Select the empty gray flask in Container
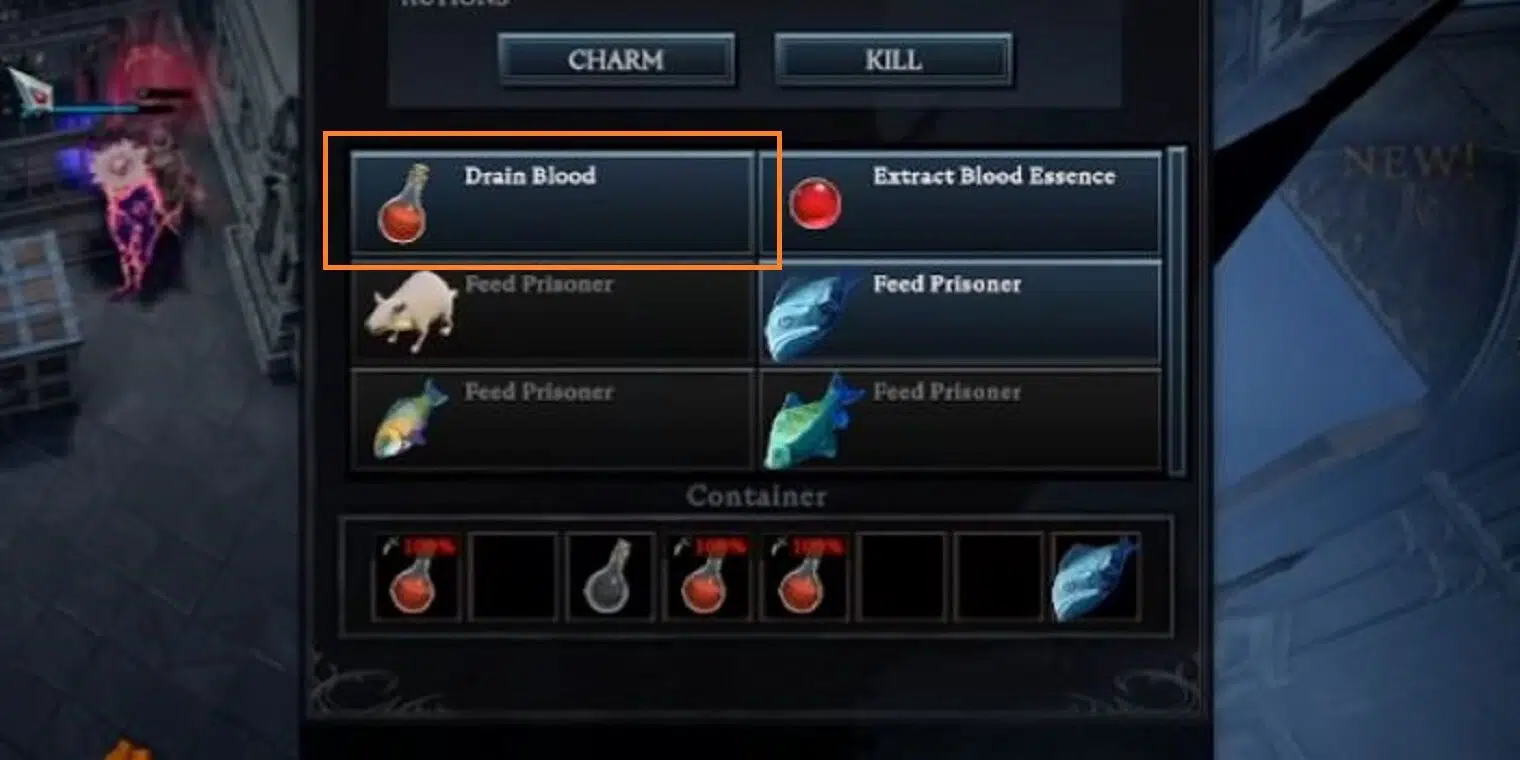Screen dimensions: 1520x760 (x=611, y=576)
